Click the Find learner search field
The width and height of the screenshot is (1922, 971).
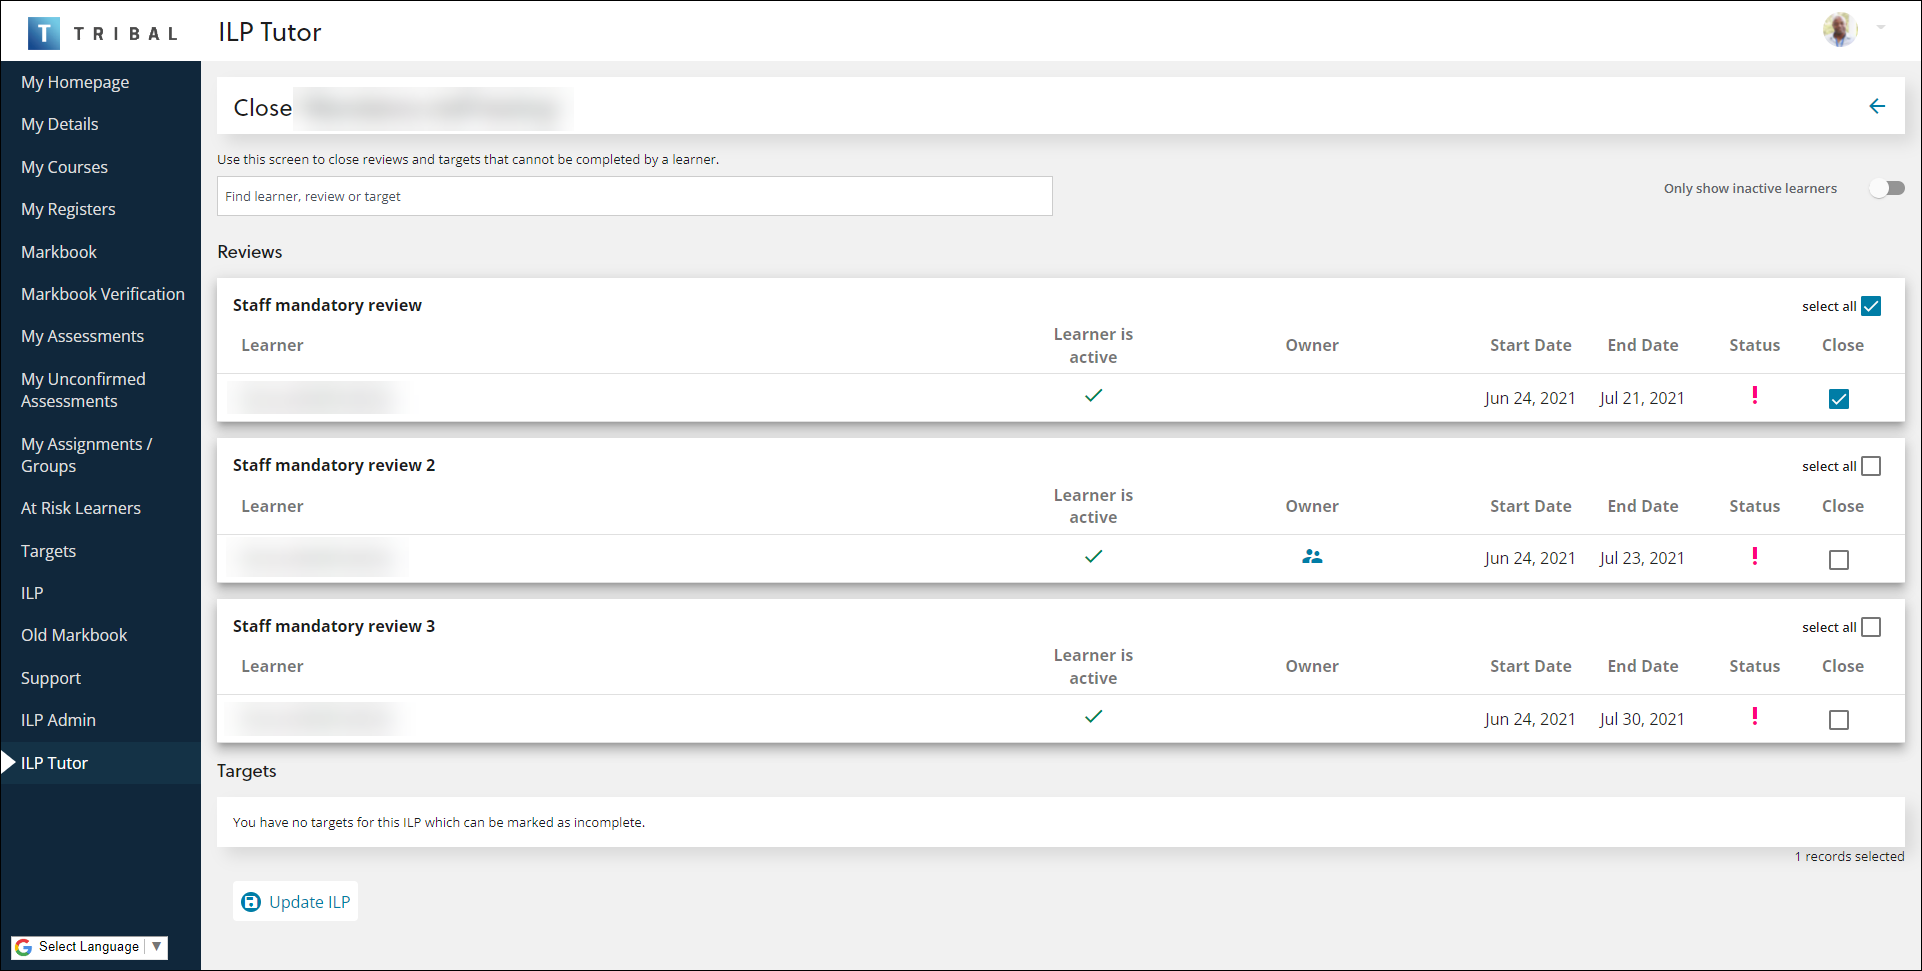634,196
